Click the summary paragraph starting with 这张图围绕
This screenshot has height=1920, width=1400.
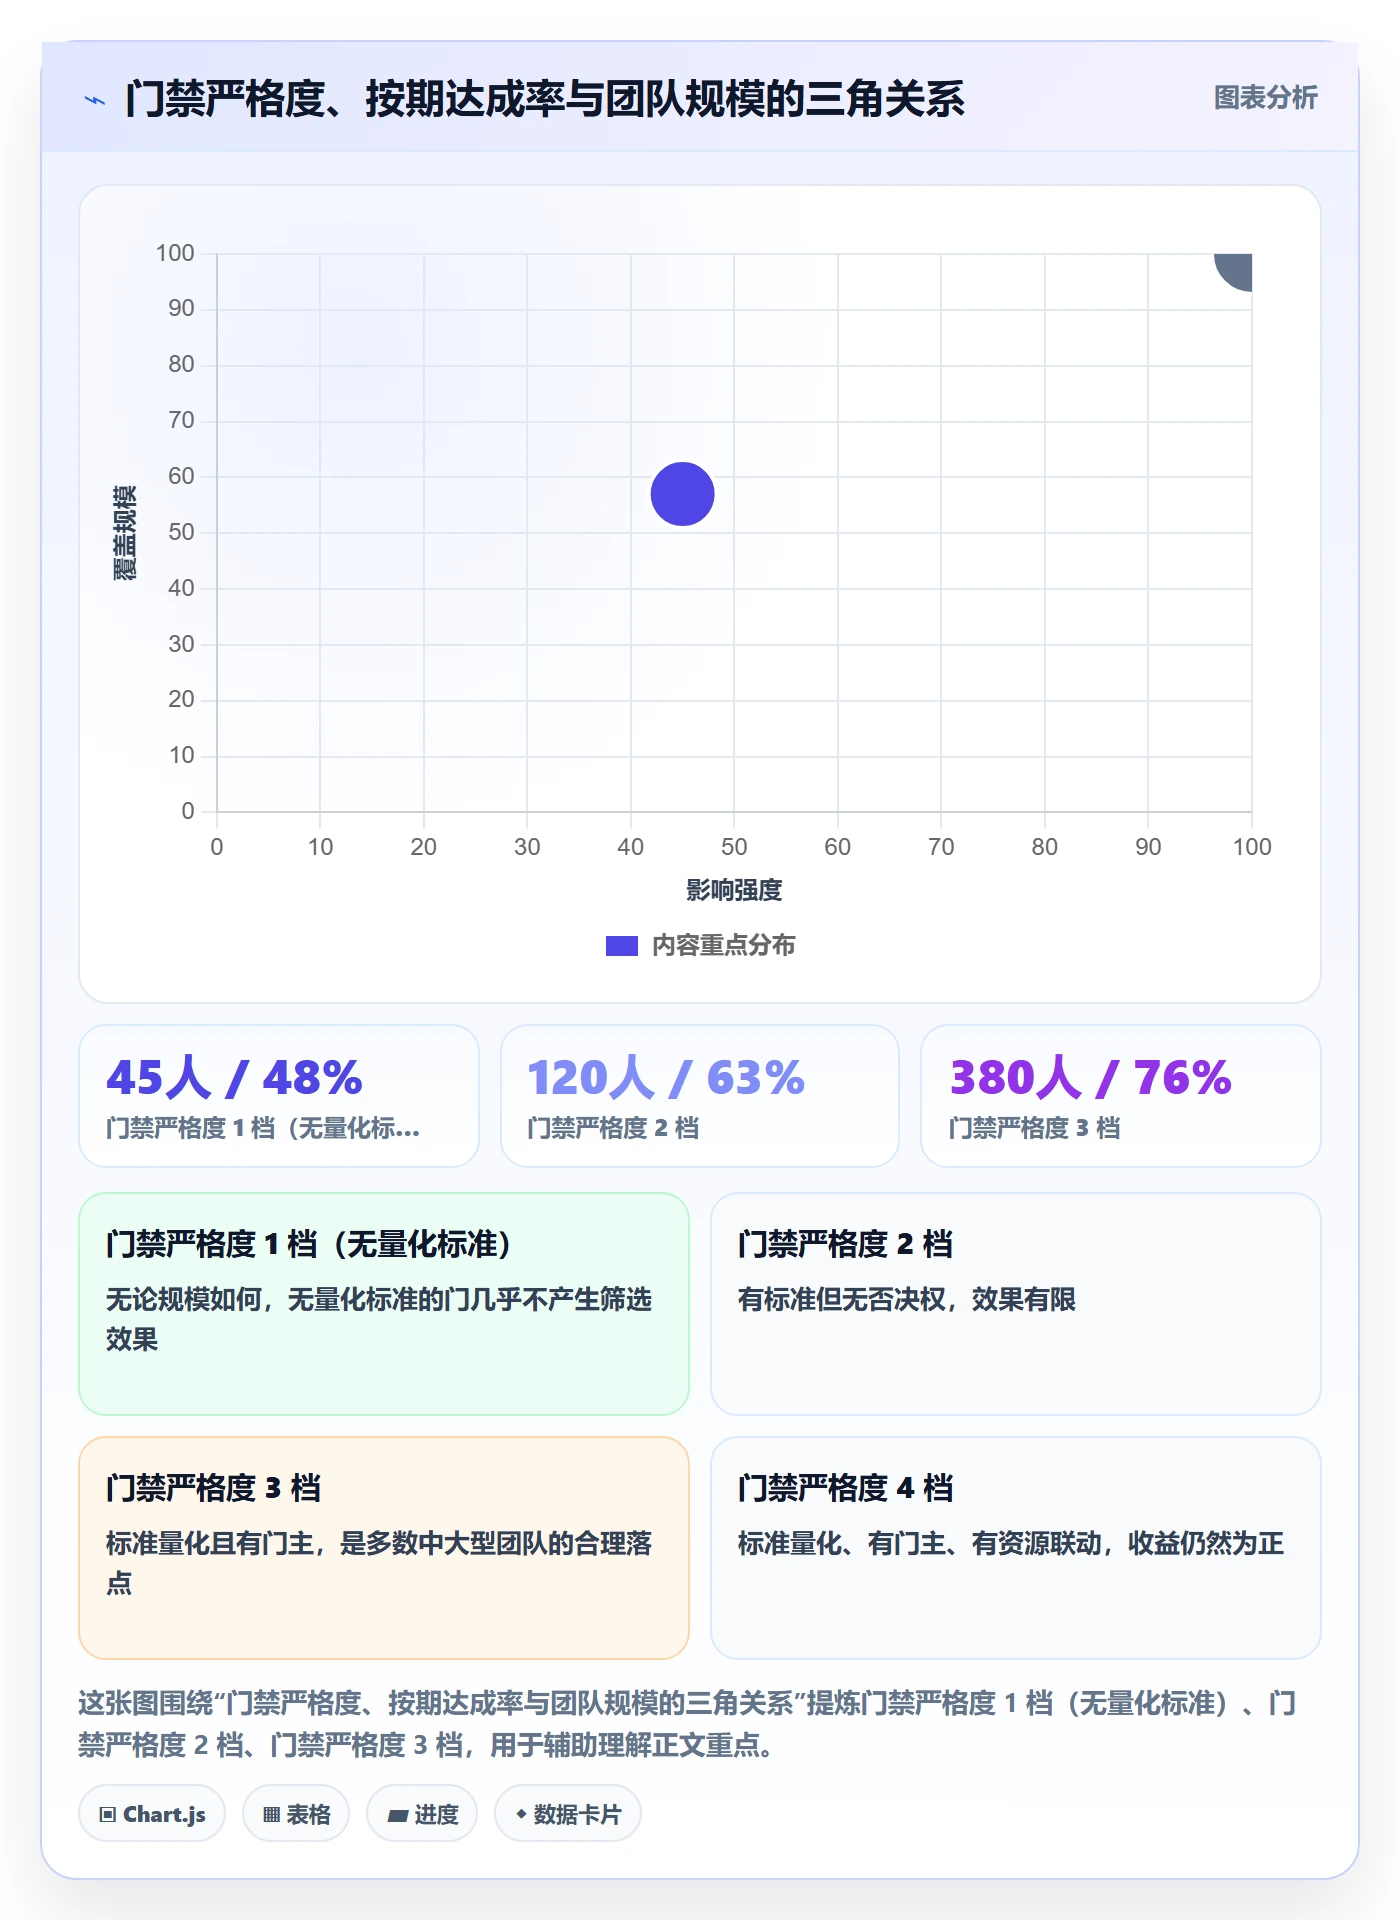[x=687, y=1724]
